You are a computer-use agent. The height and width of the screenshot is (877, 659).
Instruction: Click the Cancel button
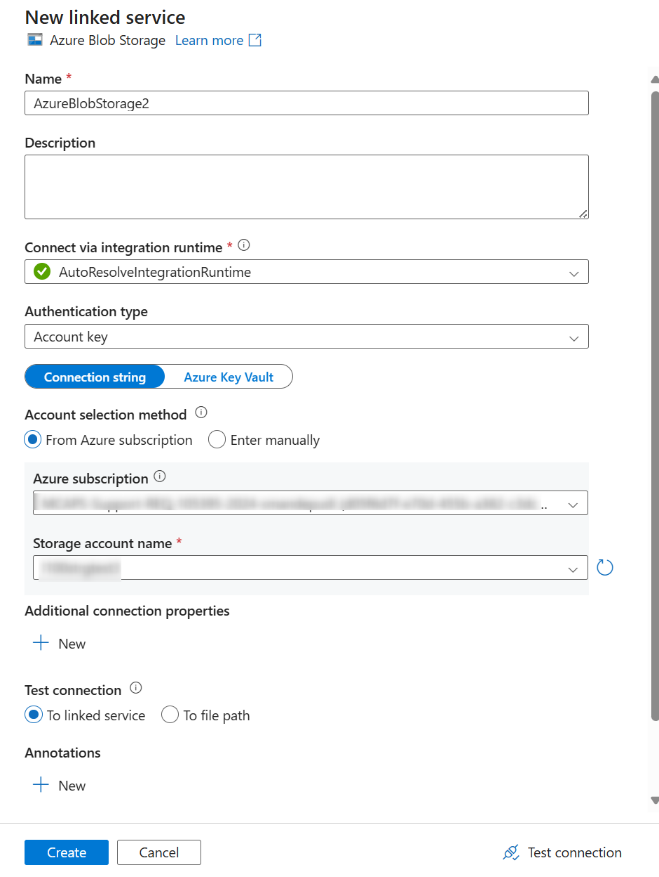159,852
